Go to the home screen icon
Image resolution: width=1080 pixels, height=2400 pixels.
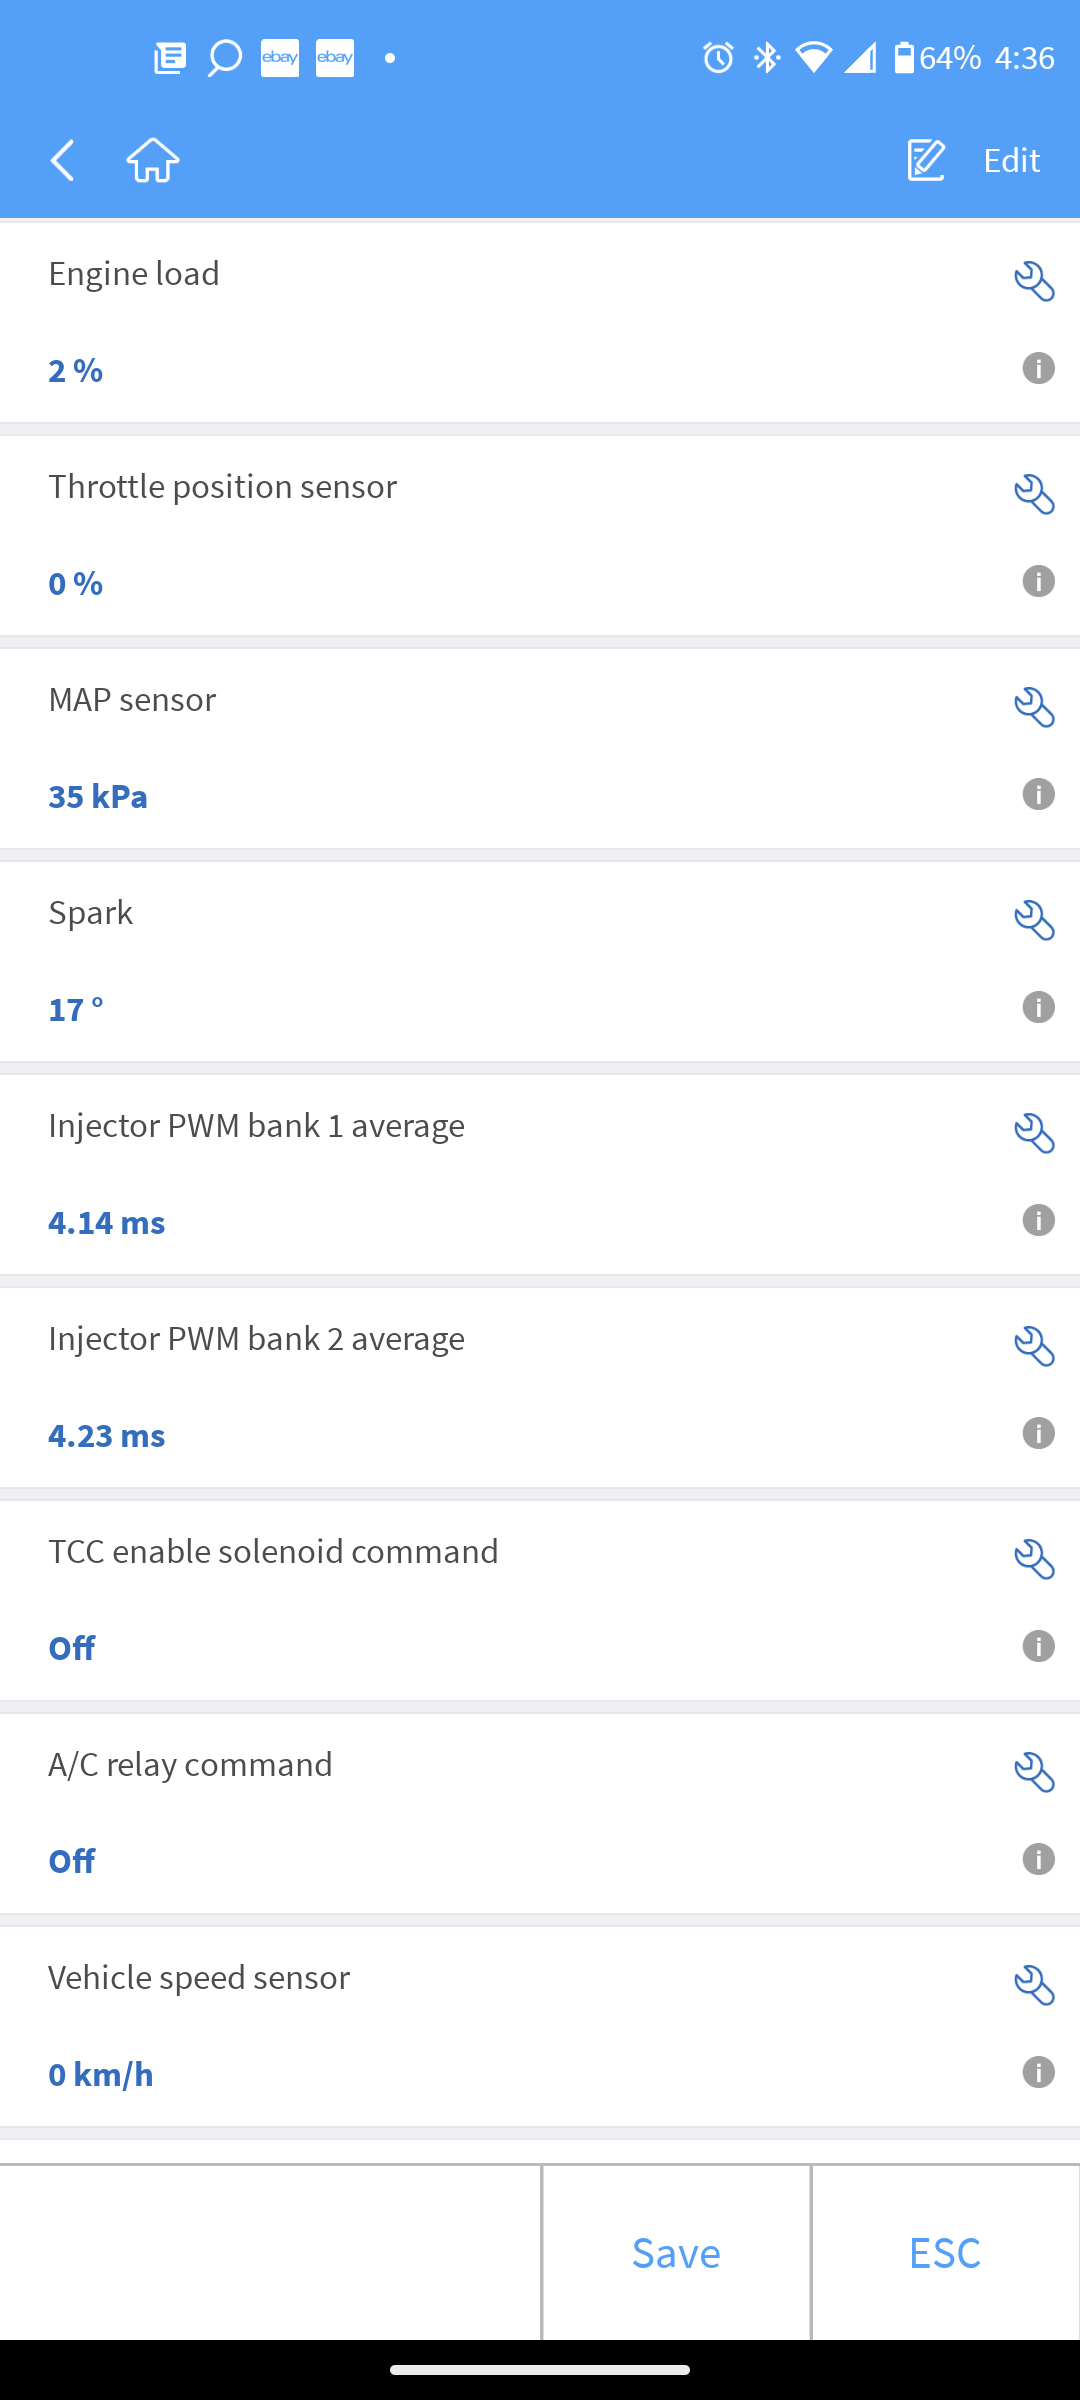(x=153, y=160)
